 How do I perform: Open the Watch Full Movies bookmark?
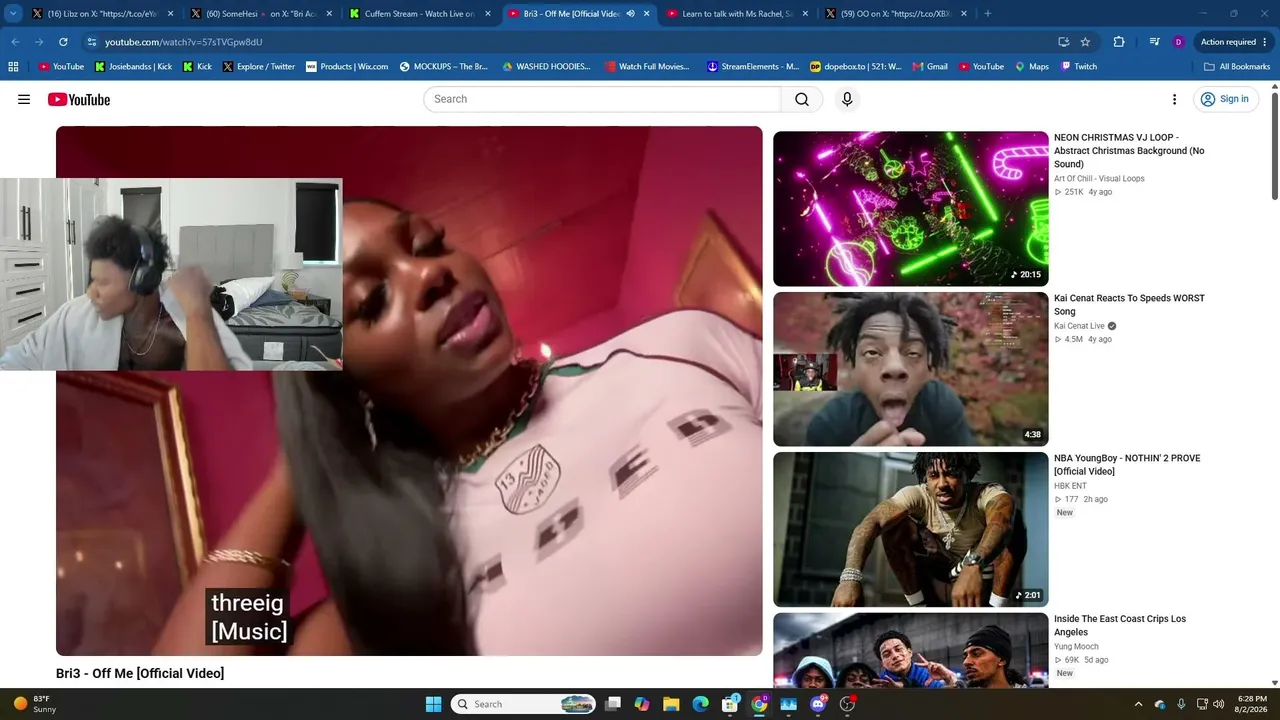647,67
